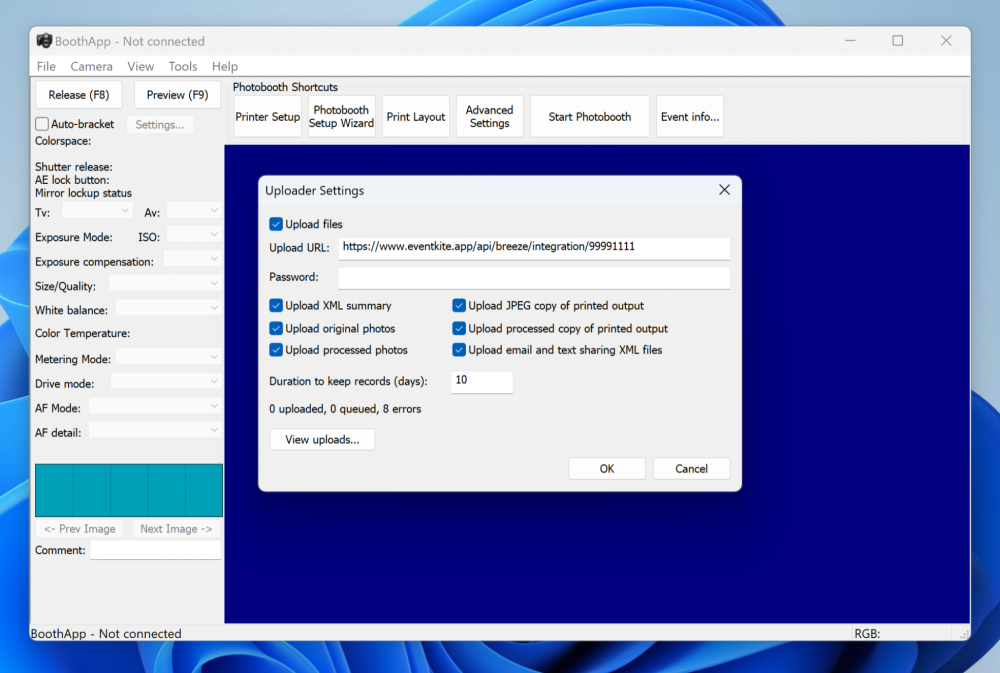Image resolution: width=1000 pixels, height=673 pixels.
Task: Click the BoothApp camera icon in title bar
Action: click(x=44, y=41)
